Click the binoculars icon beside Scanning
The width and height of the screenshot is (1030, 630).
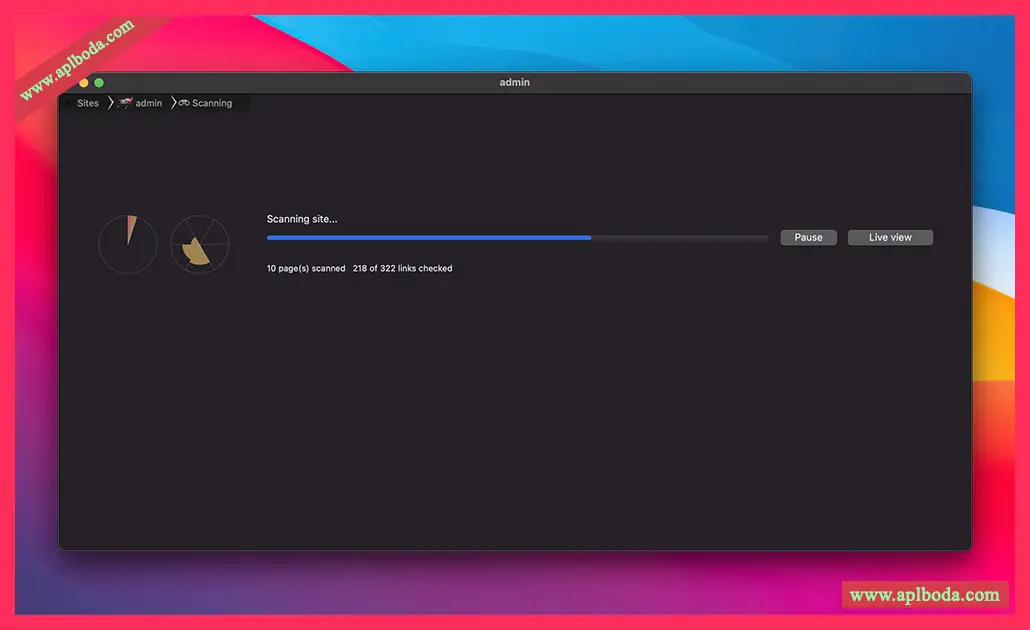pyautogui.click(x=184, y=103)
